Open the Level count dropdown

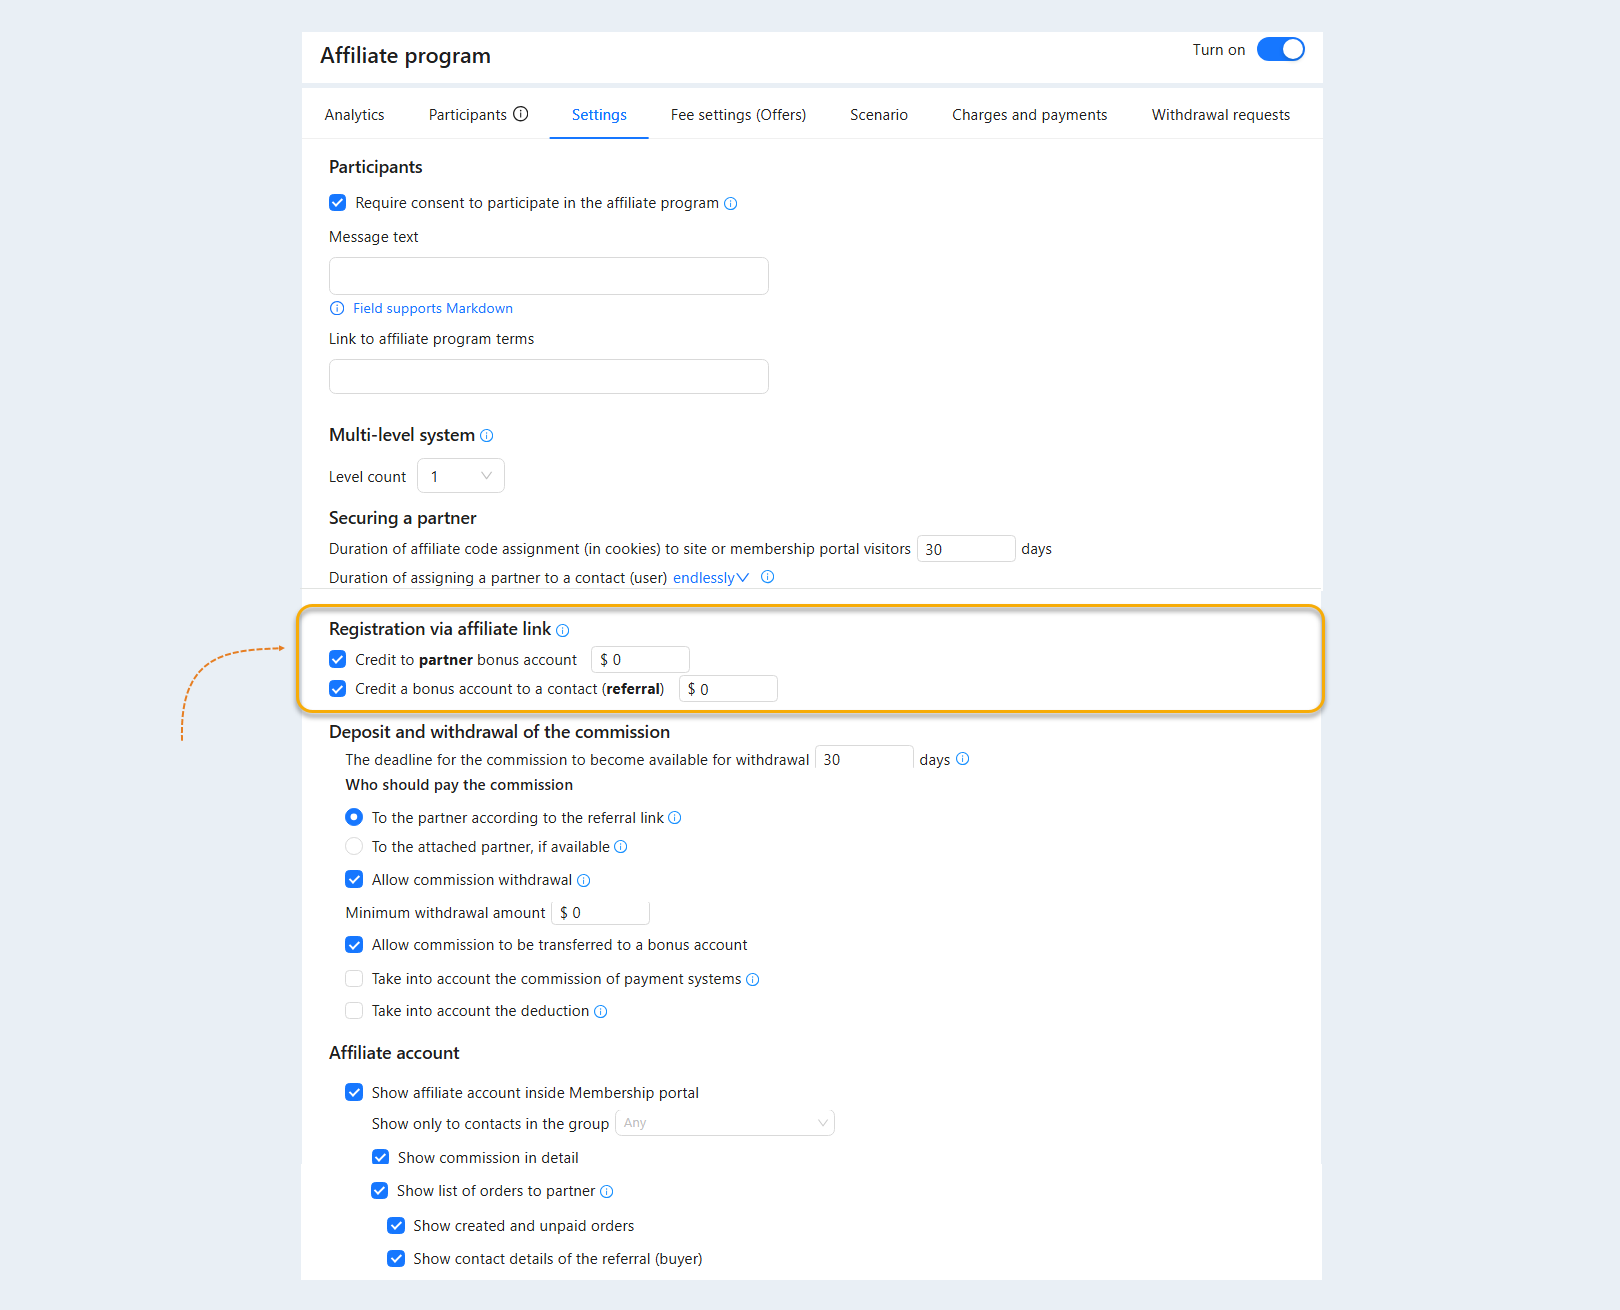tap(461, 476)
